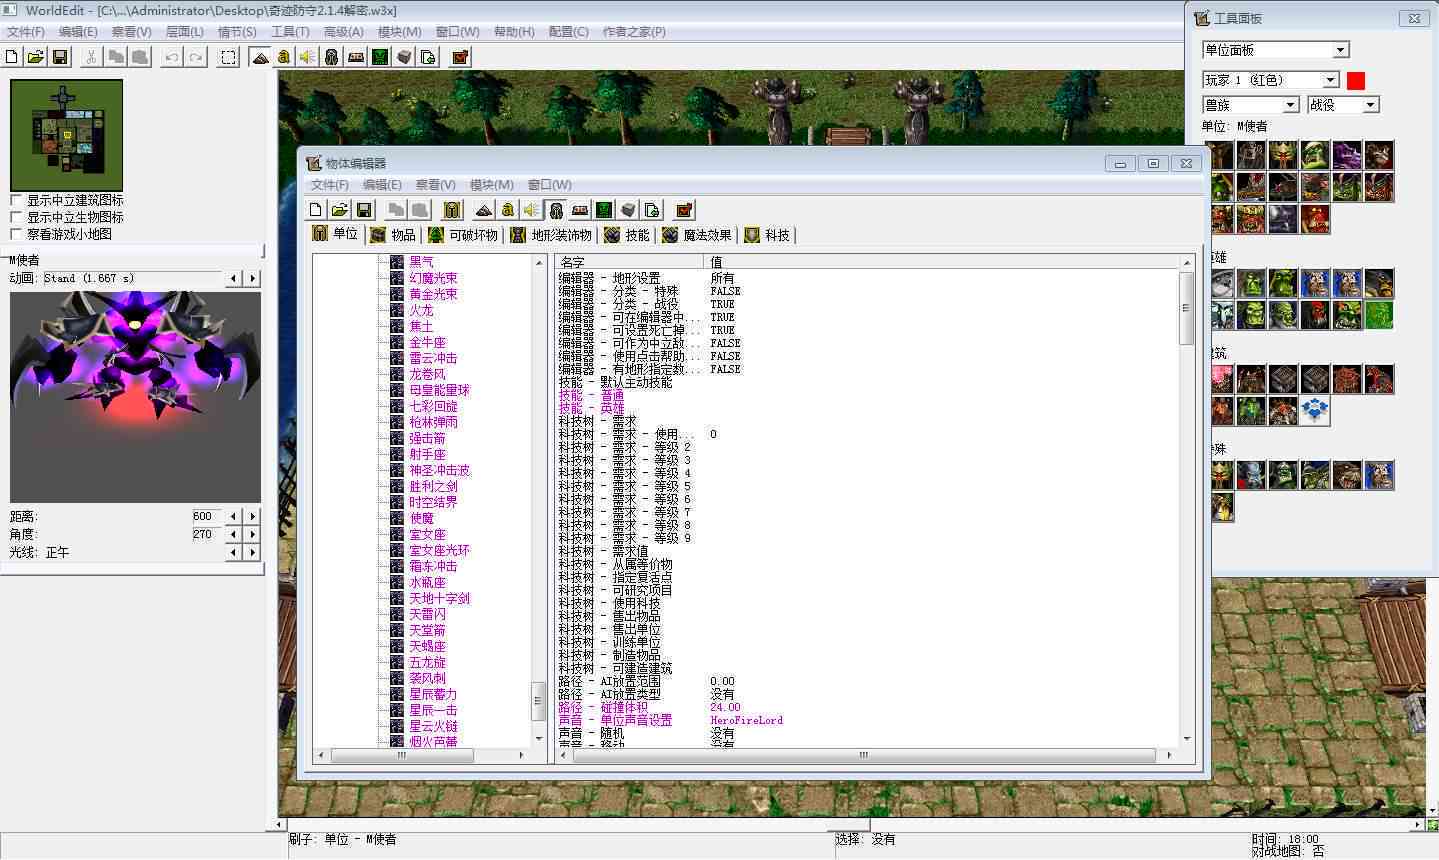The width and height of the screenshot is (1439, 860).
Task: Switch to 魔法效果 tab
Action: coord(697,235)
